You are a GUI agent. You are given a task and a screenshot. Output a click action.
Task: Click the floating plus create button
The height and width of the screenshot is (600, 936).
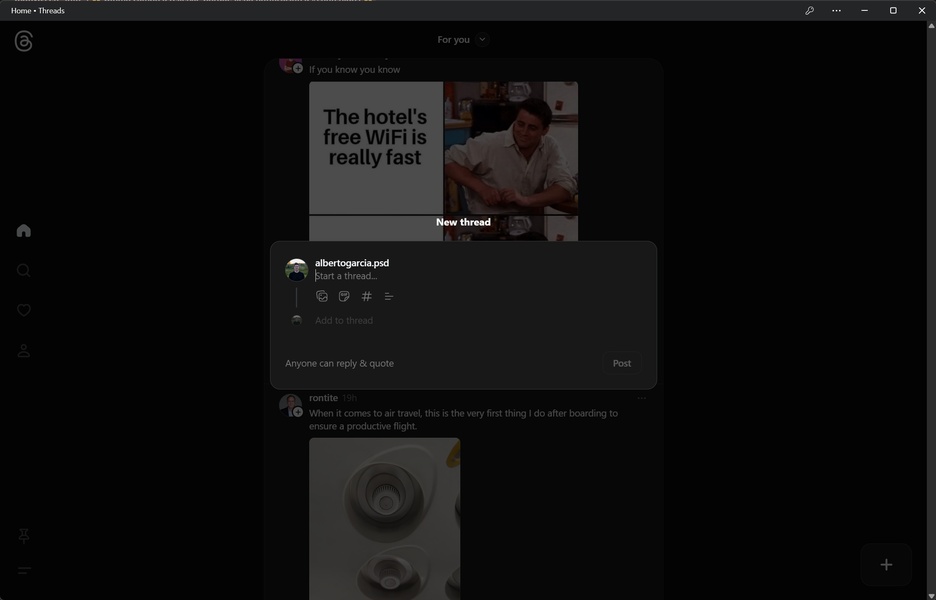(886, 564)
